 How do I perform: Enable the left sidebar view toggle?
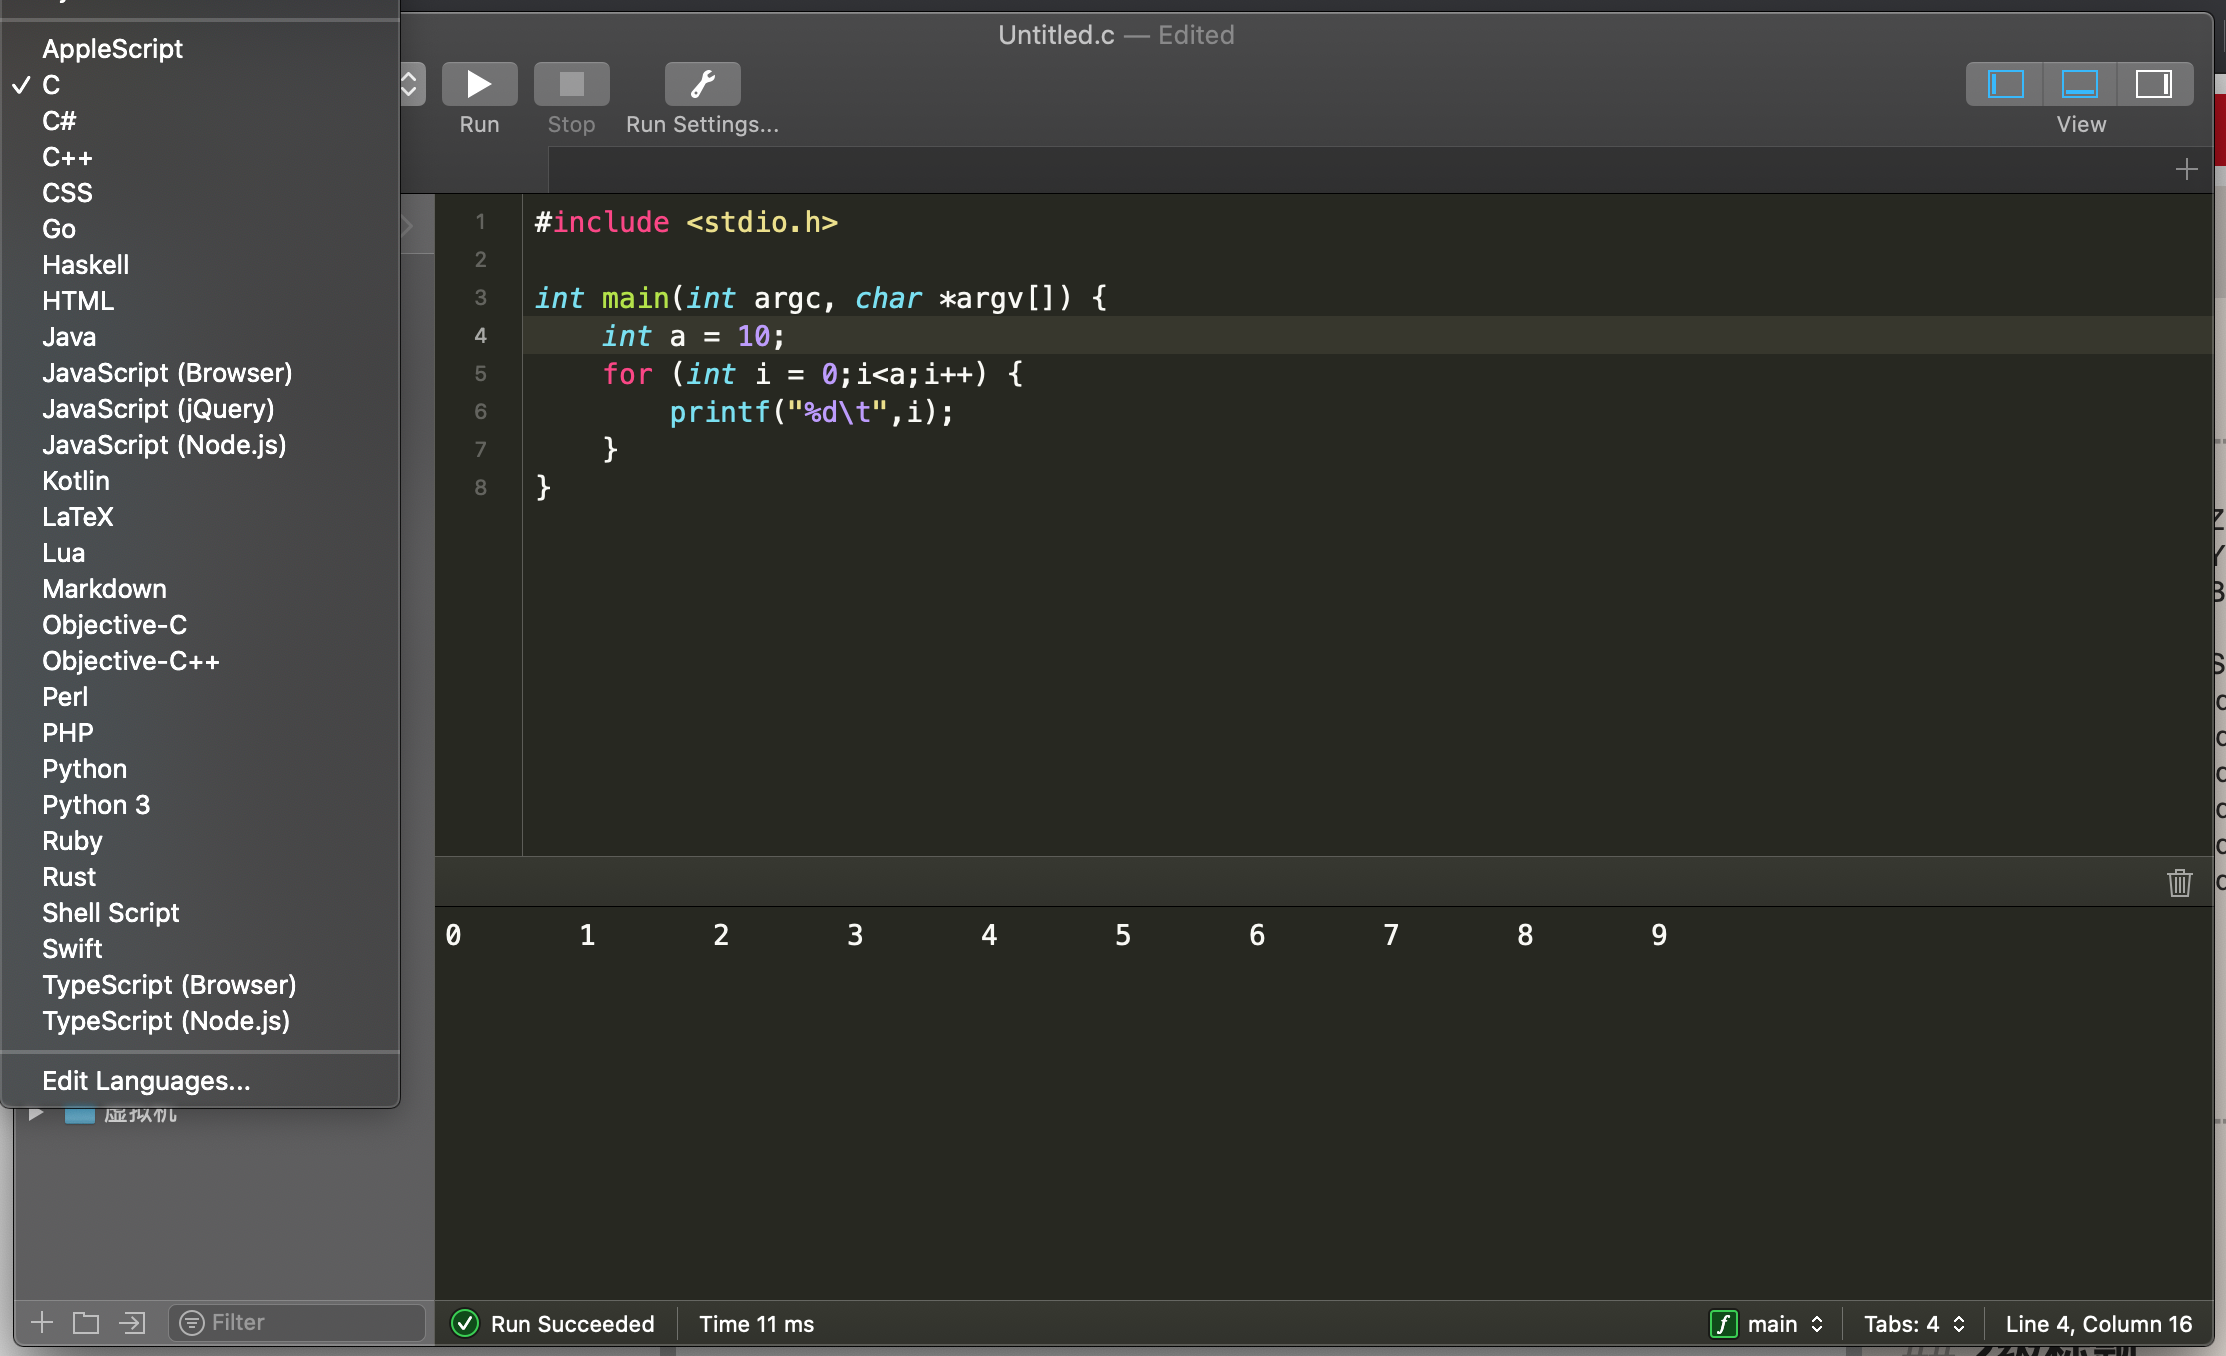[x=2004, y=84]
